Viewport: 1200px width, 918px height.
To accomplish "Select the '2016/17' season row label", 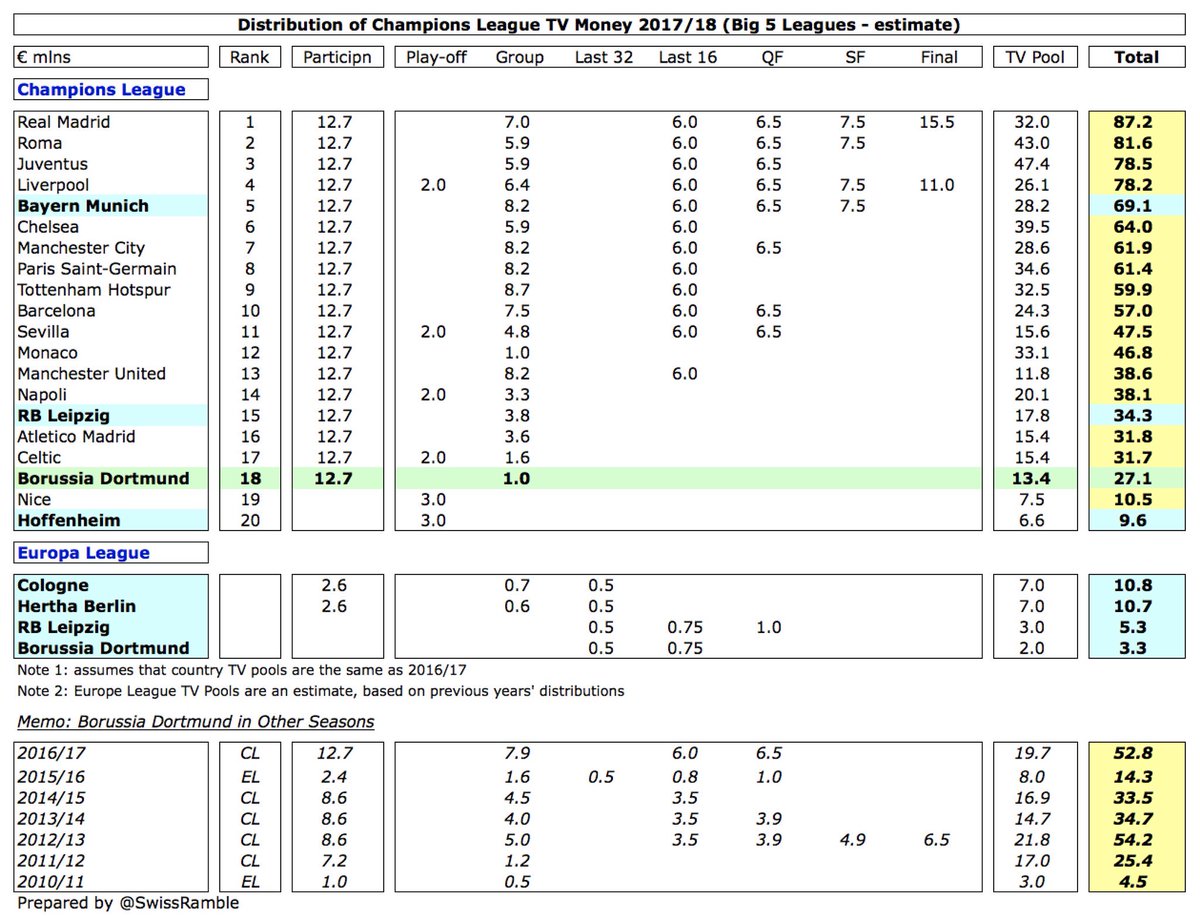I will (x=52, y=754).
